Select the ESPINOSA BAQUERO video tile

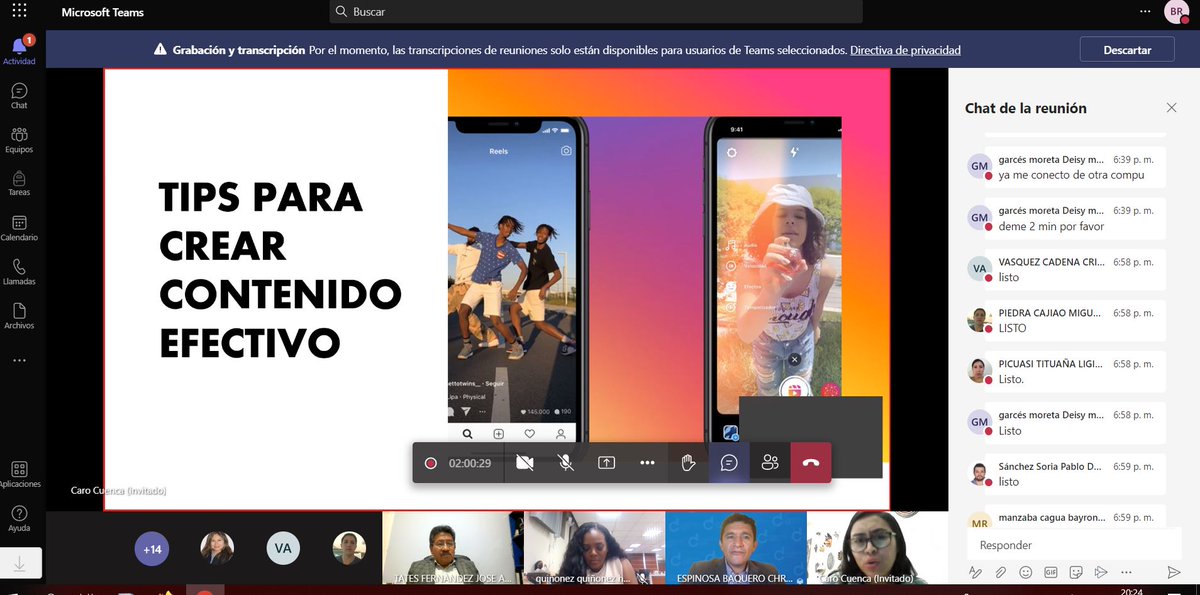(736, 548)
